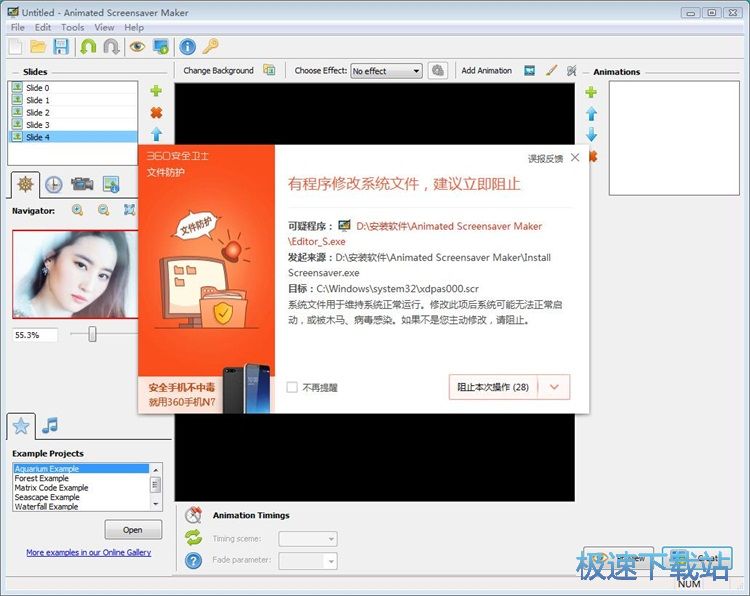750x596 pixels.
Task: Open a project with the folder icon
Action: (x=38, y=46)
